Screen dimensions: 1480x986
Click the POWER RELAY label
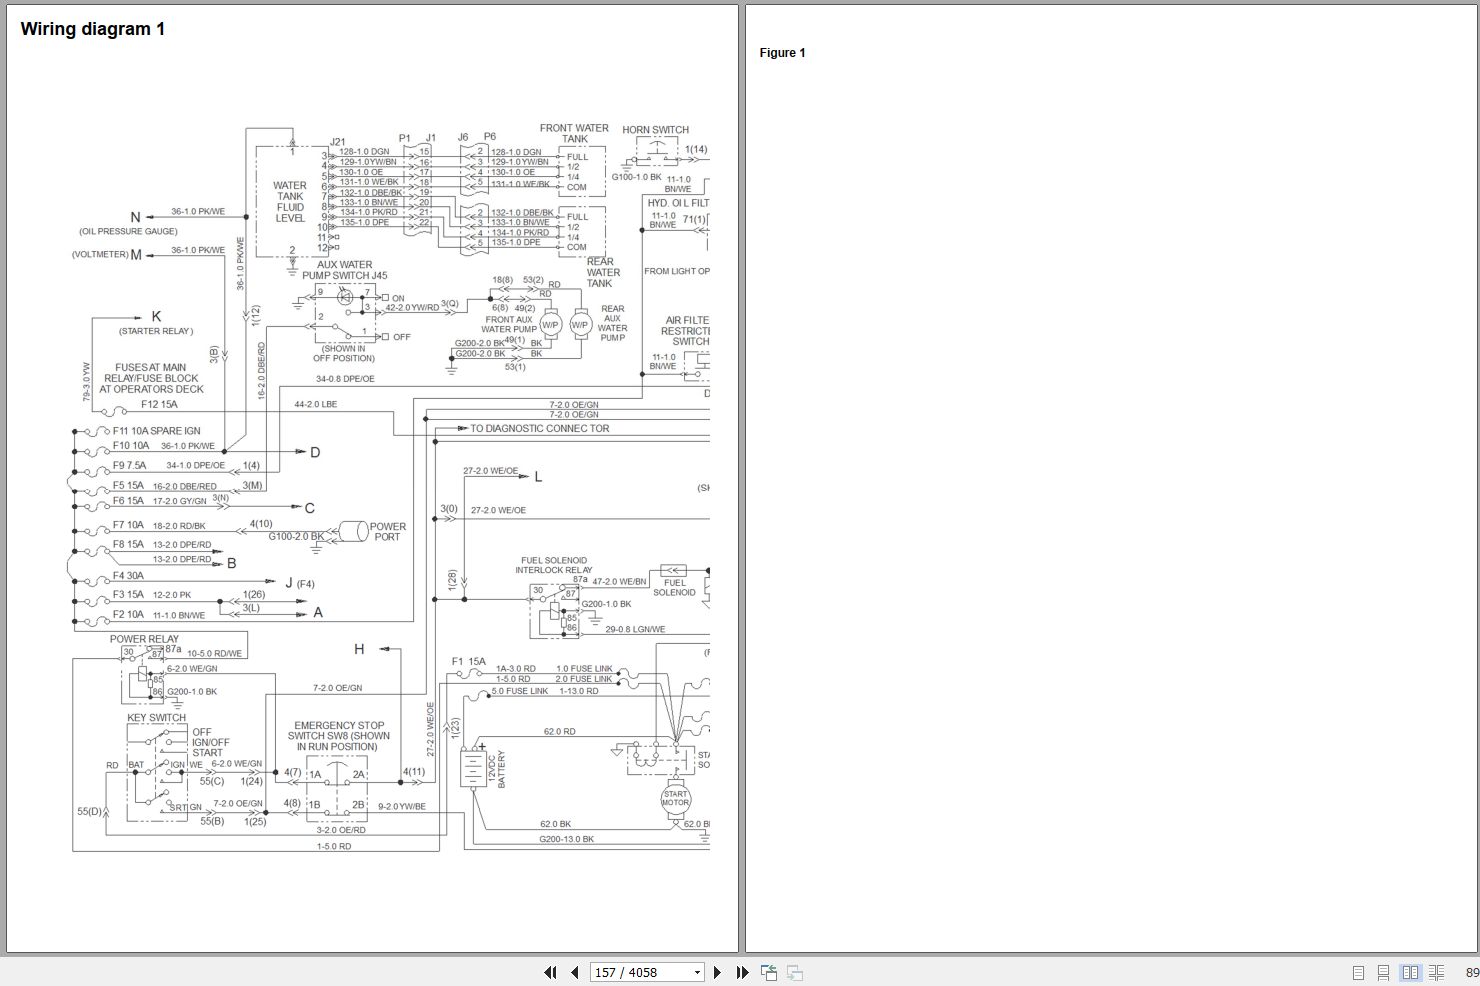(144, 638)
